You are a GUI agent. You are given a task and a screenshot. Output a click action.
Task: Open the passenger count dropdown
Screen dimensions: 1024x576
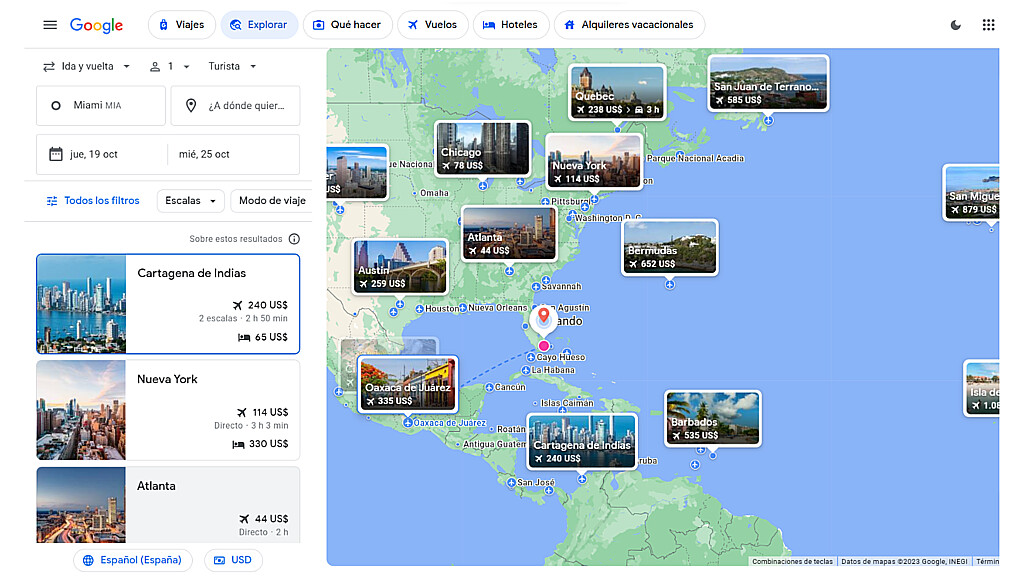pyautogui.click(x=168, y=67)
